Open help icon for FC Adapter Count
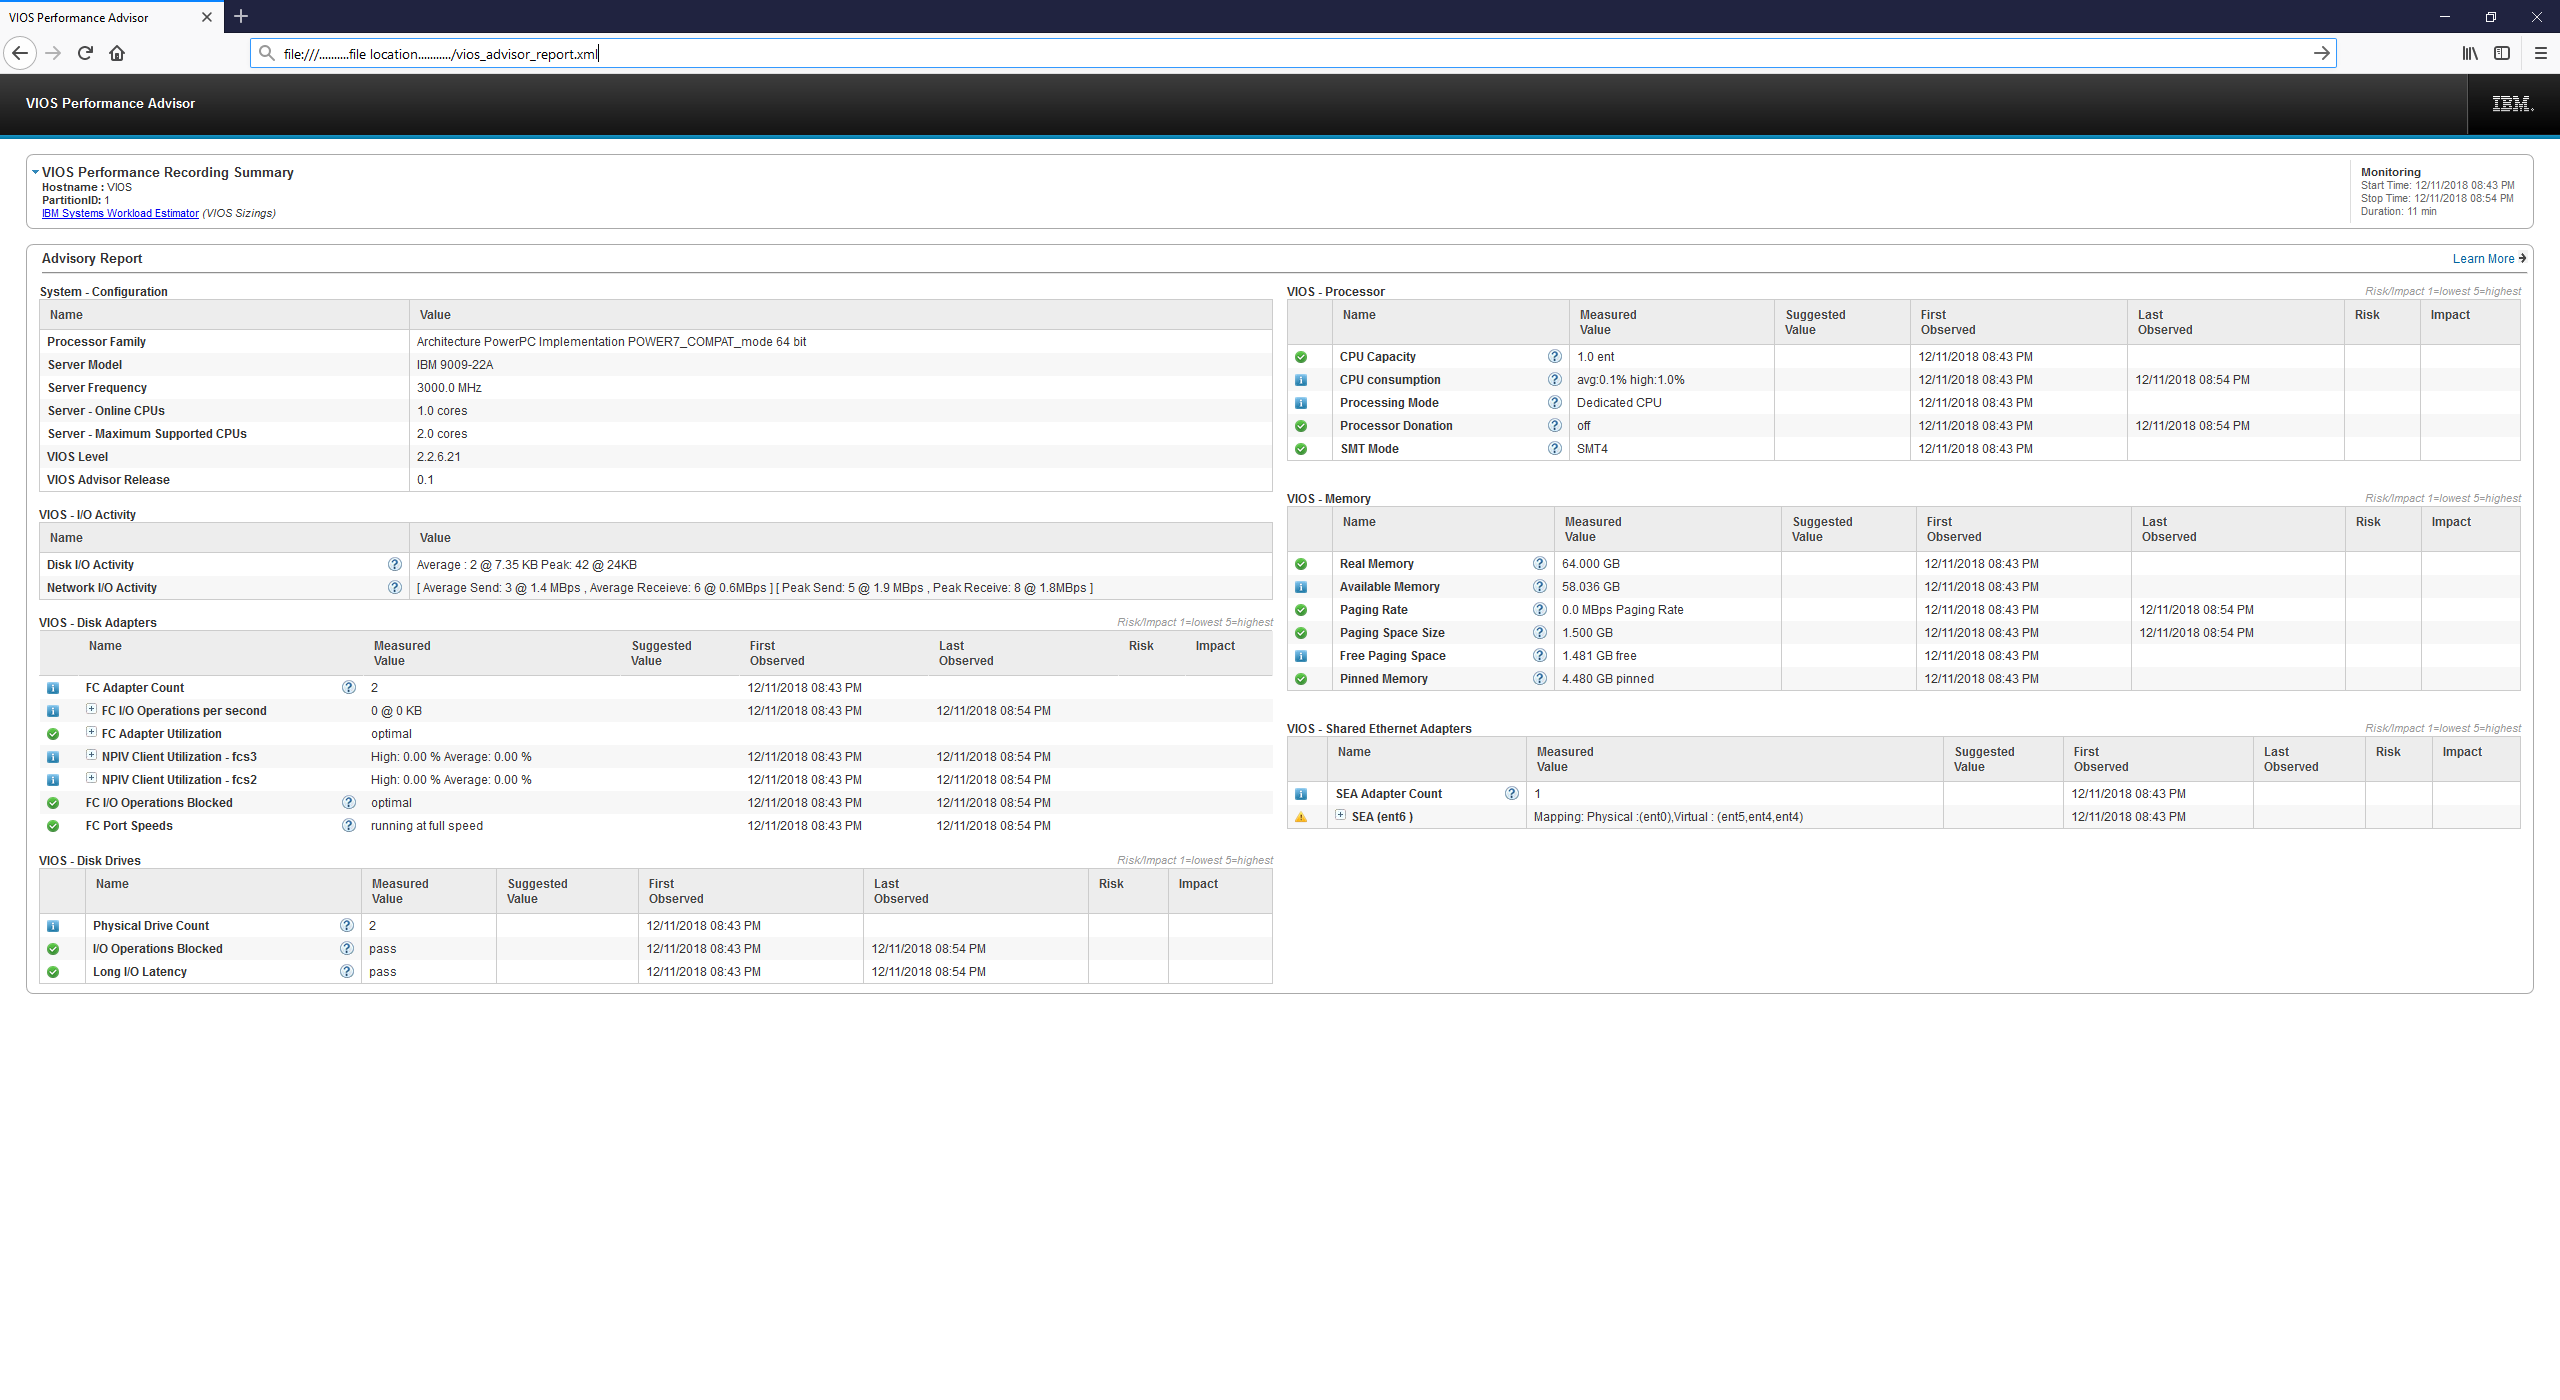The height and width of the screenshot is (1400, 2560). (348, 687)
